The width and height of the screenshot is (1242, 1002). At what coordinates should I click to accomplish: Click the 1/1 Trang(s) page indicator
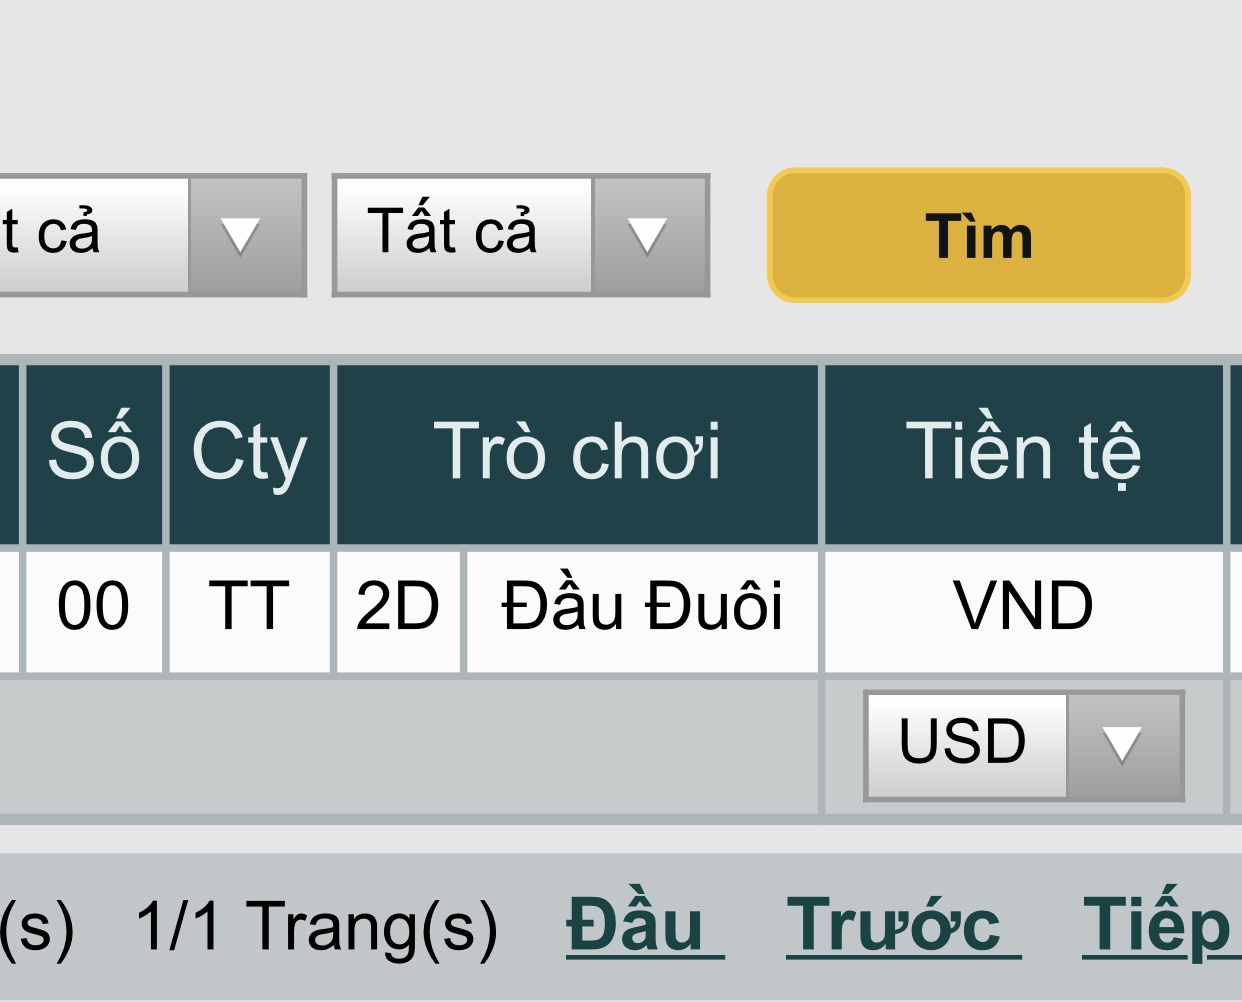[316, 928]
